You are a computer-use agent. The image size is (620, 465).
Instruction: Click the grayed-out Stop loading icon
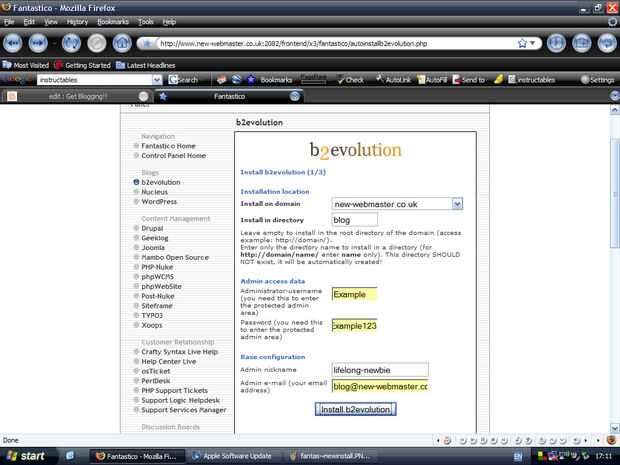(x=97, y=43)
